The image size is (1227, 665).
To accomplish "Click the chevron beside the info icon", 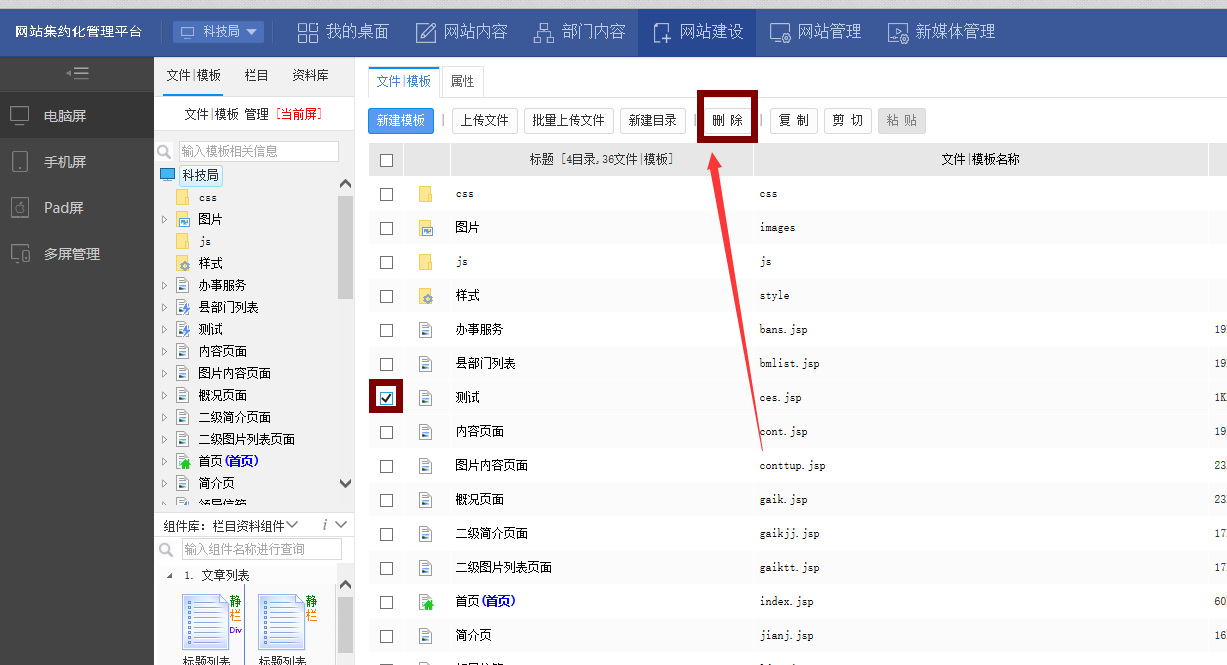I will coord(342,525).
